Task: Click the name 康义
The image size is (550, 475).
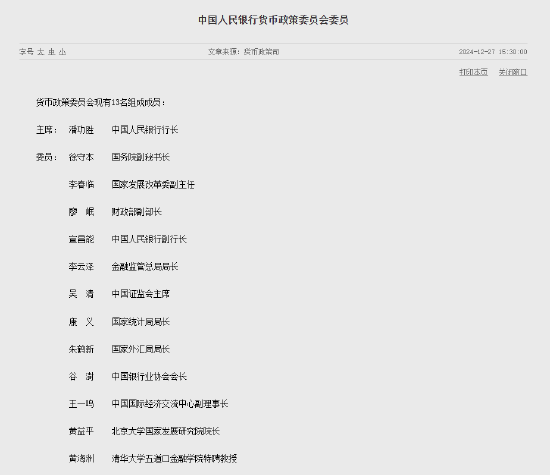Action: coord(81,322)
